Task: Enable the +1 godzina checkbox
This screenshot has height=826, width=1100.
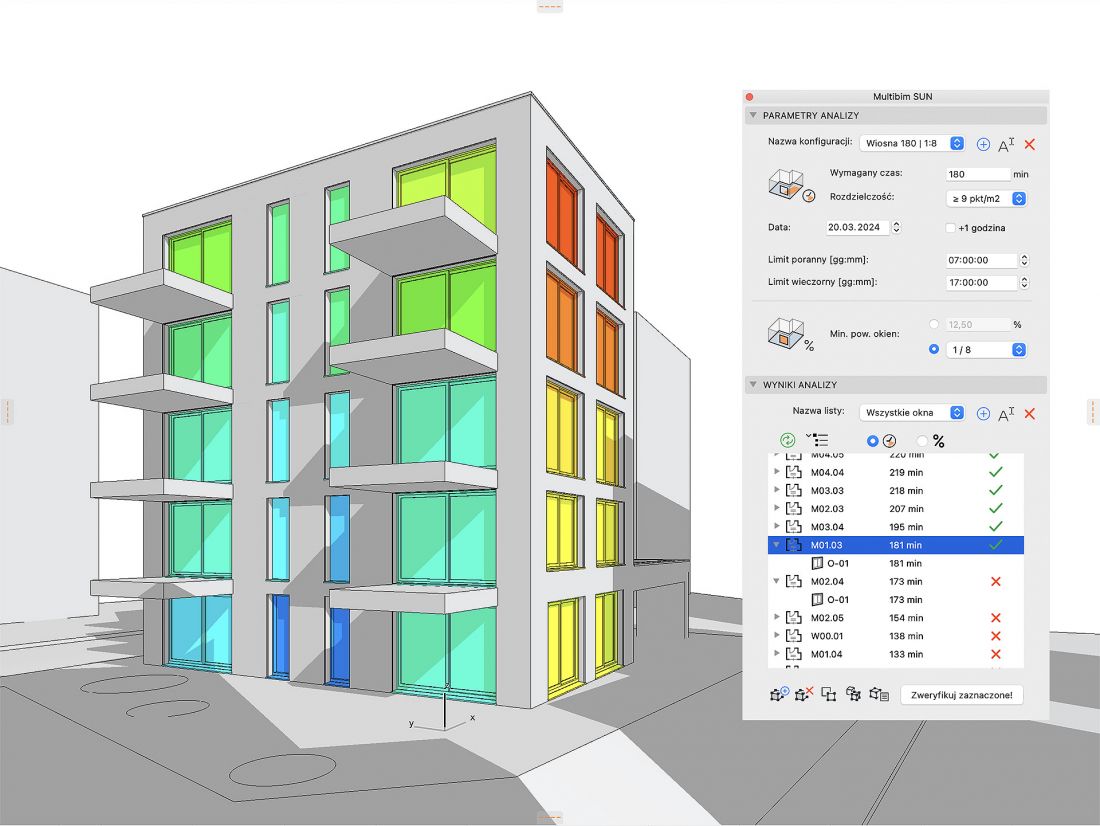Action: click(x=950, y=228)
